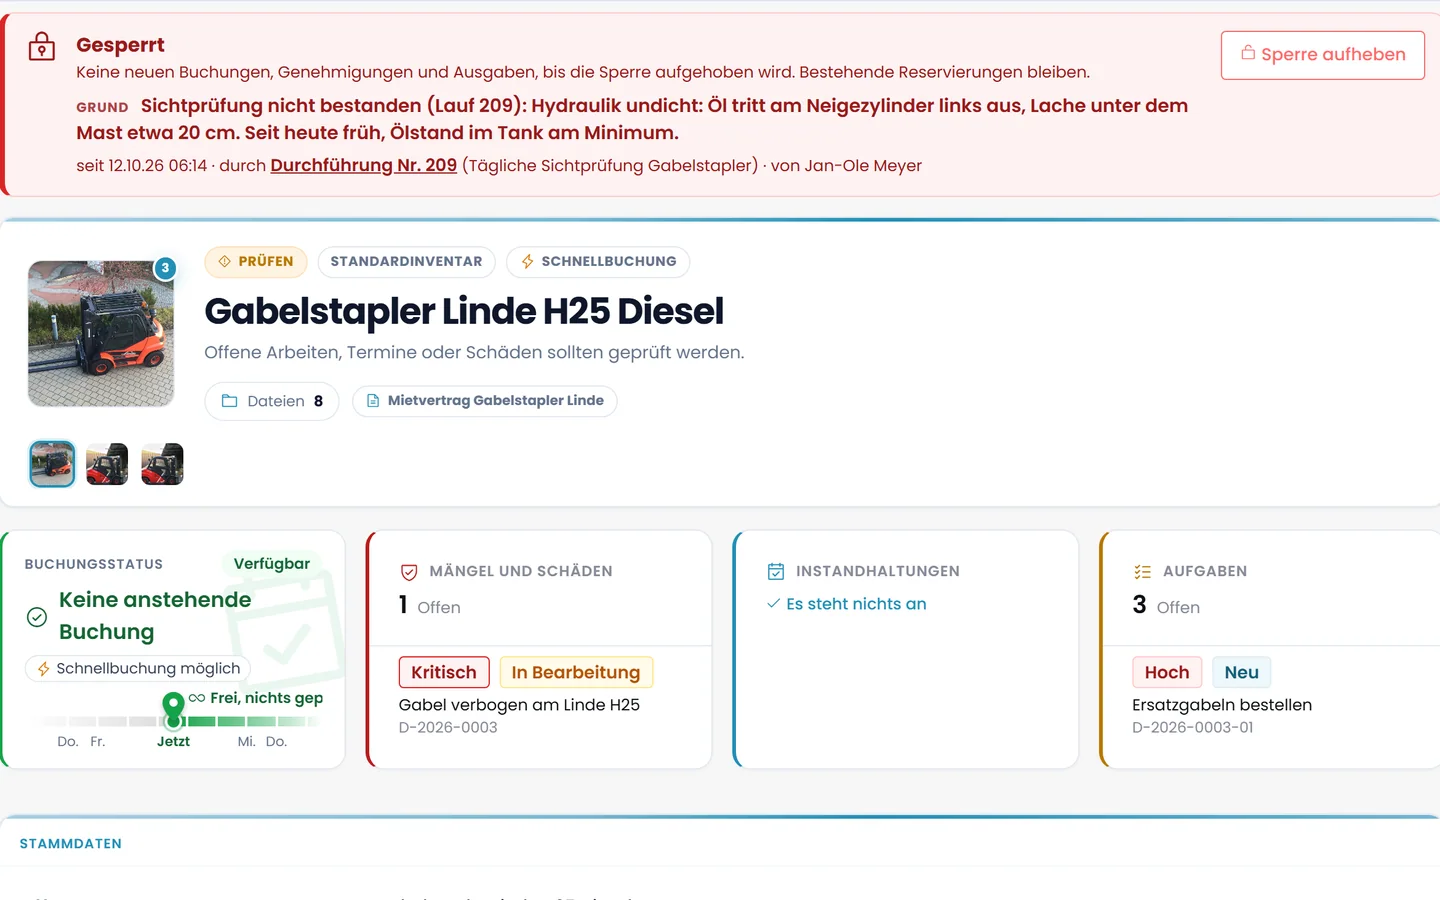The image size is (1440, 900).
Task: Select the third forklift thumbnail
Action: (x=162, y=464)
